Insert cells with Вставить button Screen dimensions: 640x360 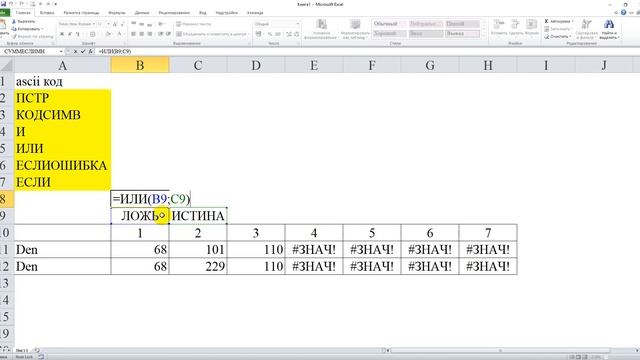coord(499,28)
